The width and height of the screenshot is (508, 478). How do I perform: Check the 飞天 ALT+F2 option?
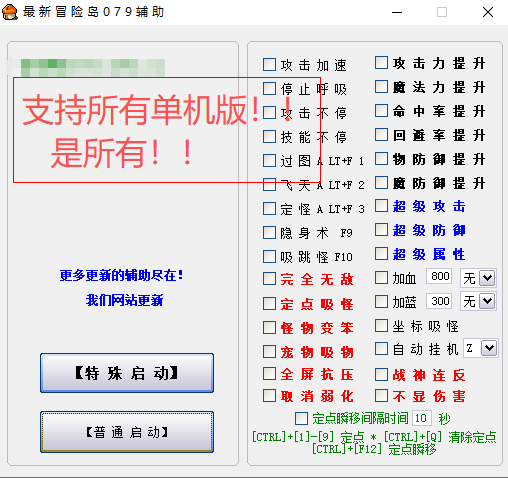(x=269, y=185)
